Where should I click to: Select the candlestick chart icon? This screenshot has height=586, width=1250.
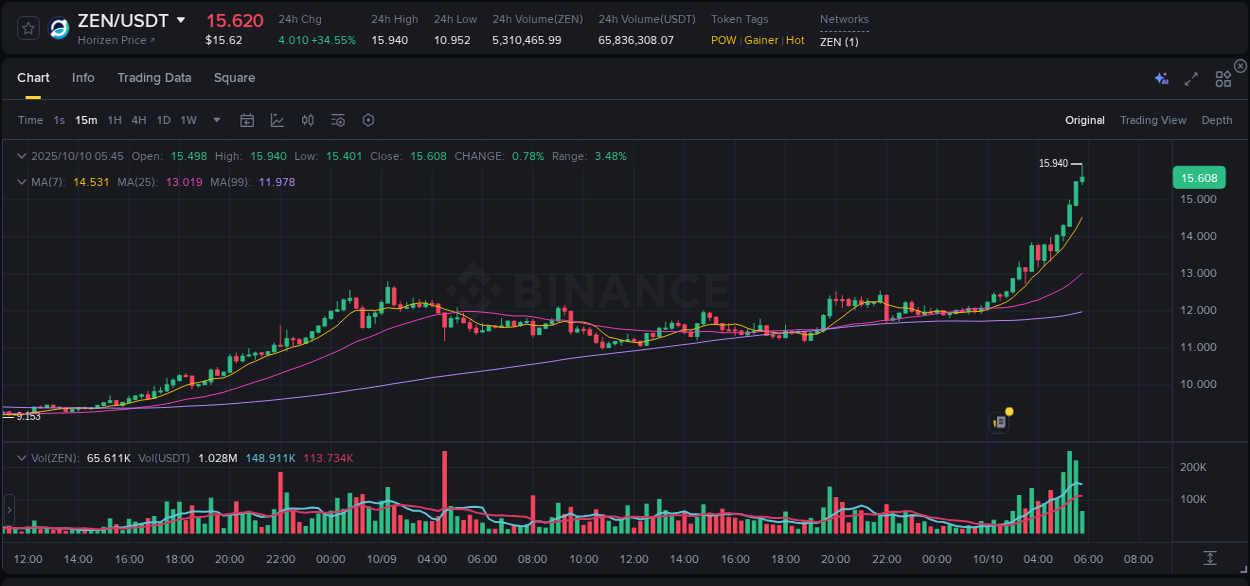pos(307,120)
